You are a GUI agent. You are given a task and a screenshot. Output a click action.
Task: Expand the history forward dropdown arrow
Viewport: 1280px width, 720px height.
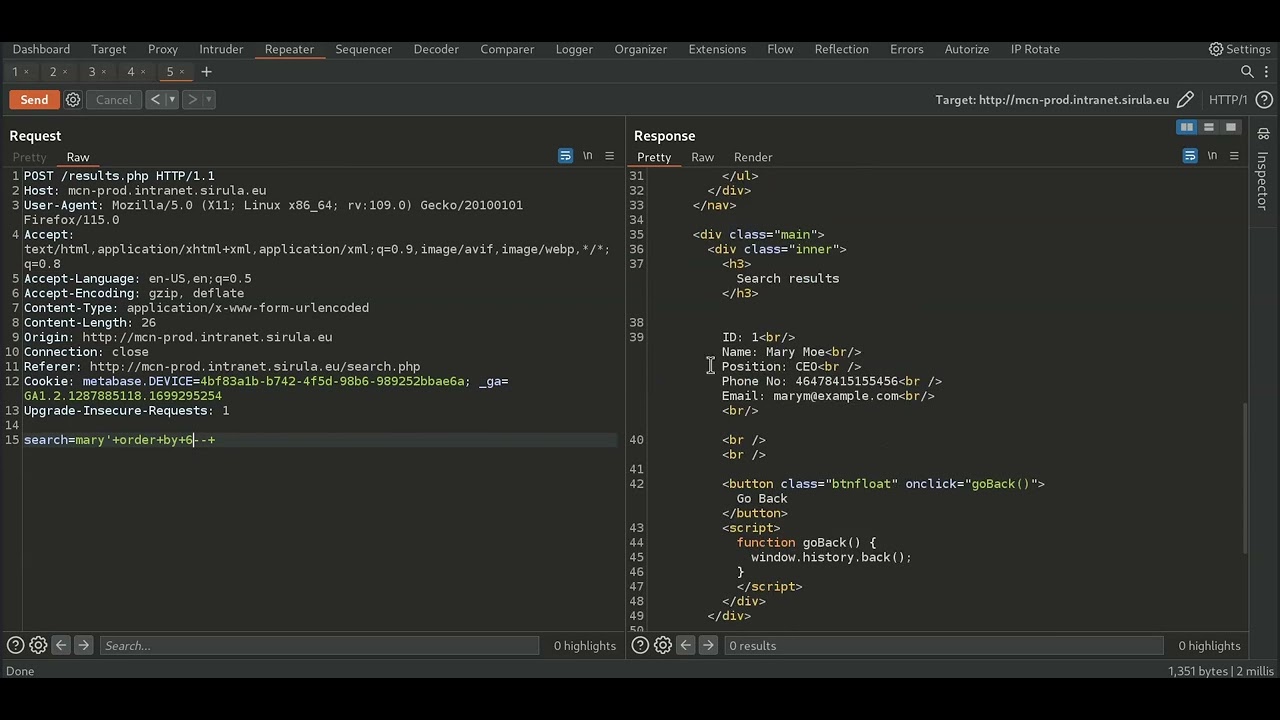208,100
